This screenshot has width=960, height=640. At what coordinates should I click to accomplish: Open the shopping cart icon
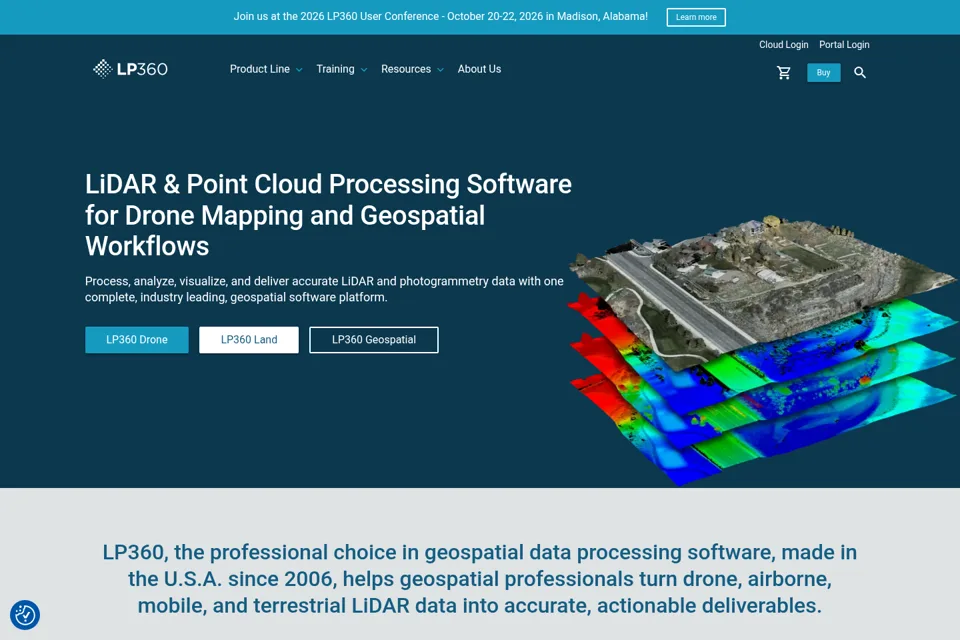point(784,73)
